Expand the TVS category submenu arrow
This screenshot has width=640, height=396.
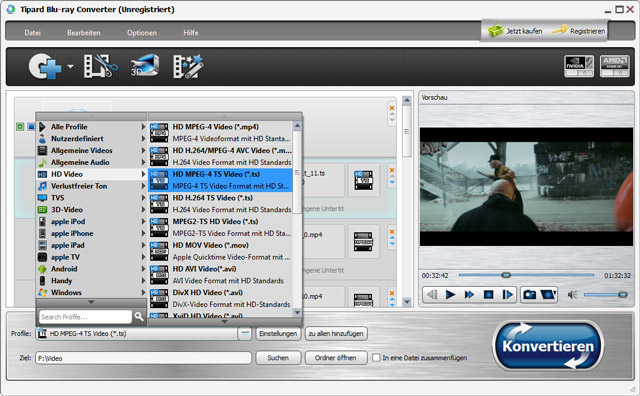pos(143,198)
